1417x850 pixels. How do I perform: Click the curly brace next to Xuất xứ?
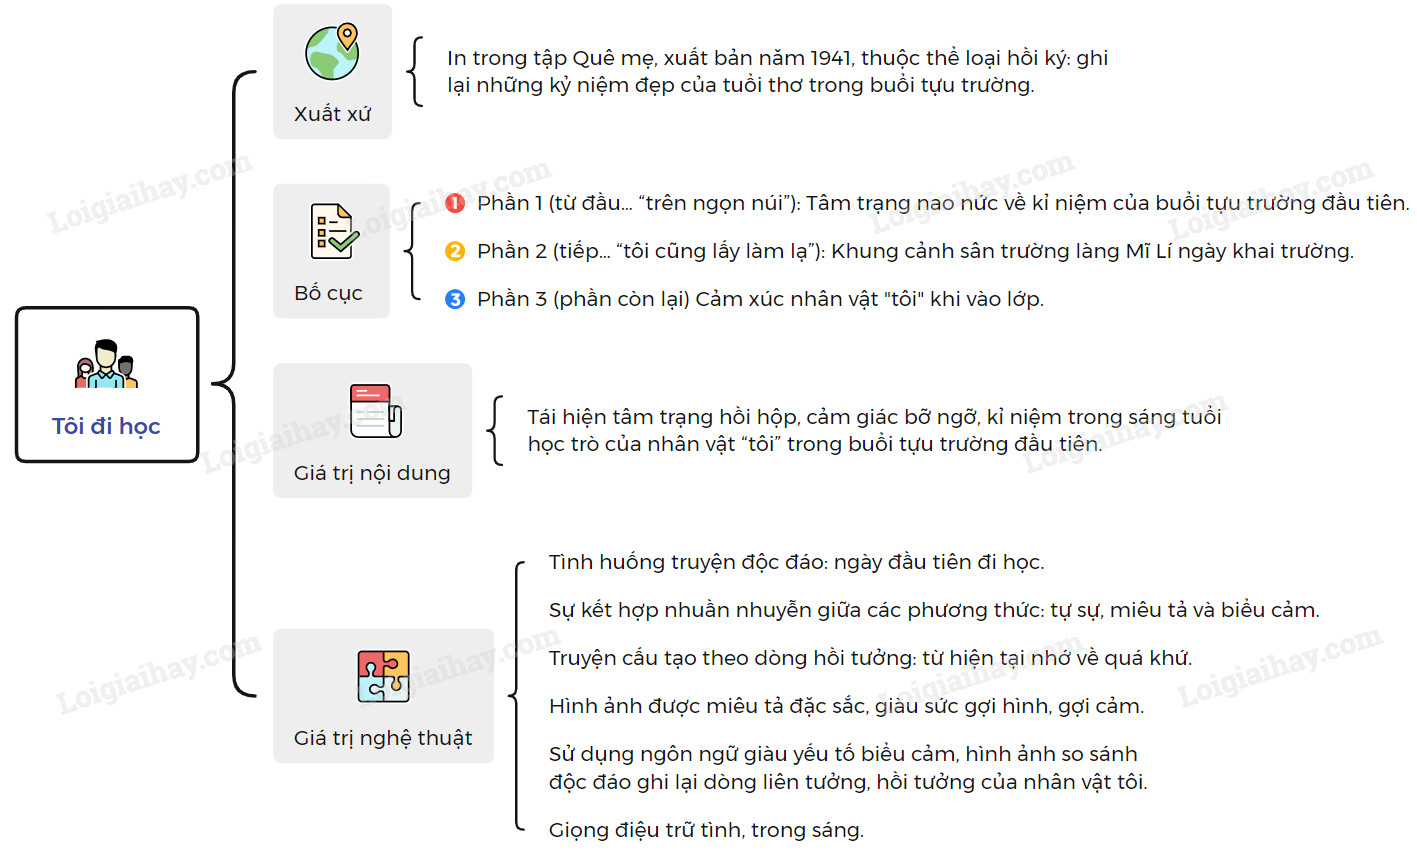[414, 72]
